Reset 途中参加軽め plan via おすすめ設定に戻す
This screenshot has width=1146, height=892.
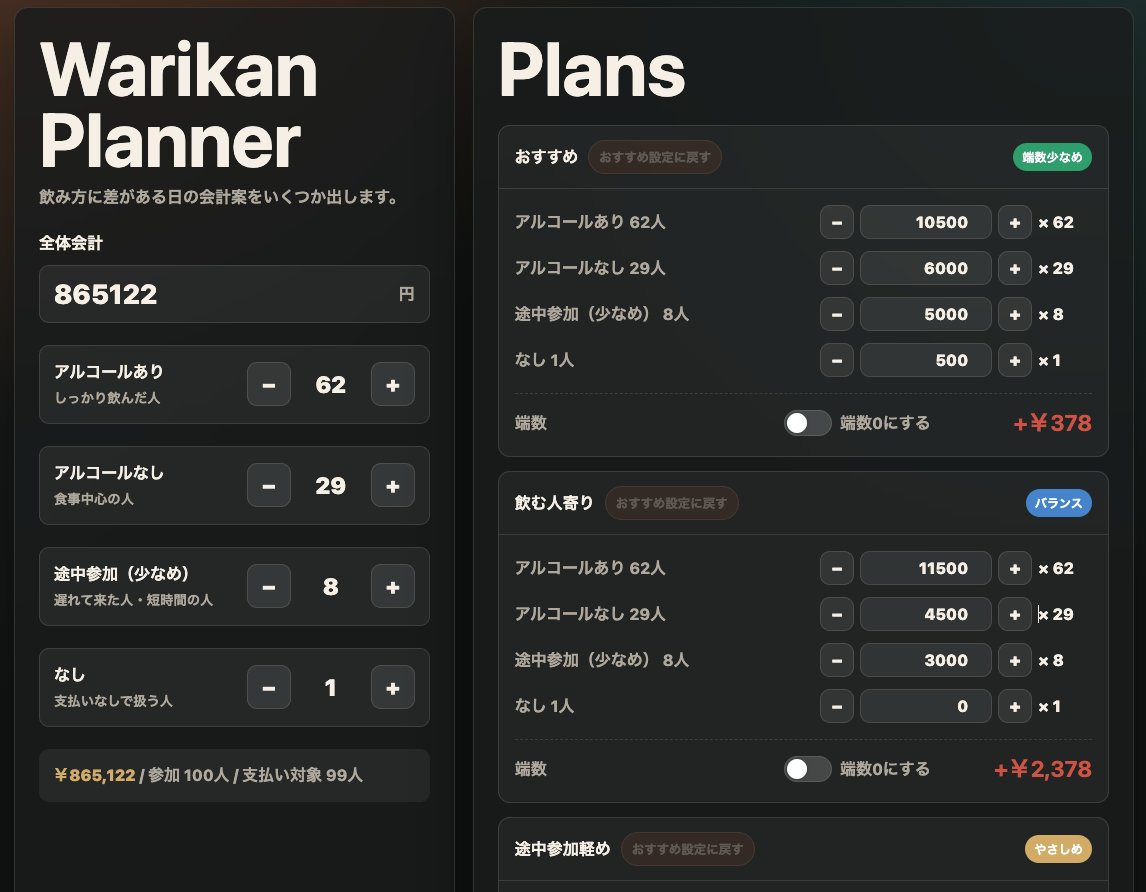(687, 849)
